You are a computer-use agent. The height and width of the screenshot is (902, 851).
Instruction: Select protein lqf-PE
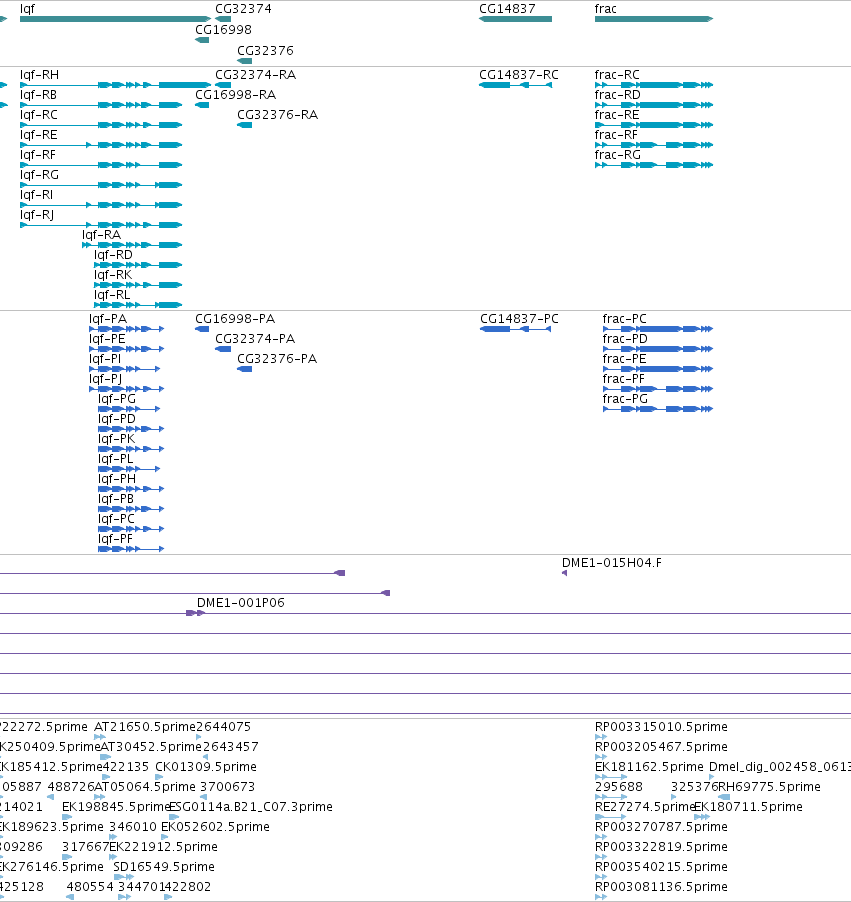coord(127,349)
